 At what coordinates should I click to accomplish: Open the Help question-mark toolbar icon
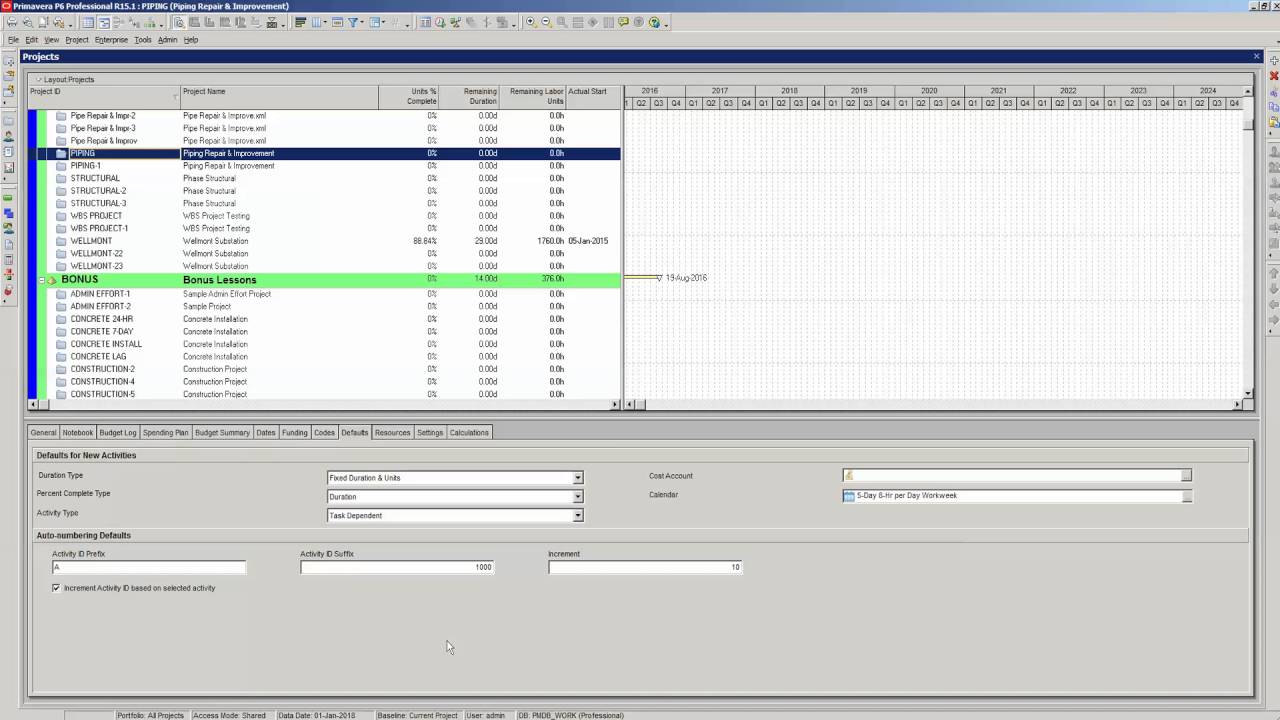point(654,22)
